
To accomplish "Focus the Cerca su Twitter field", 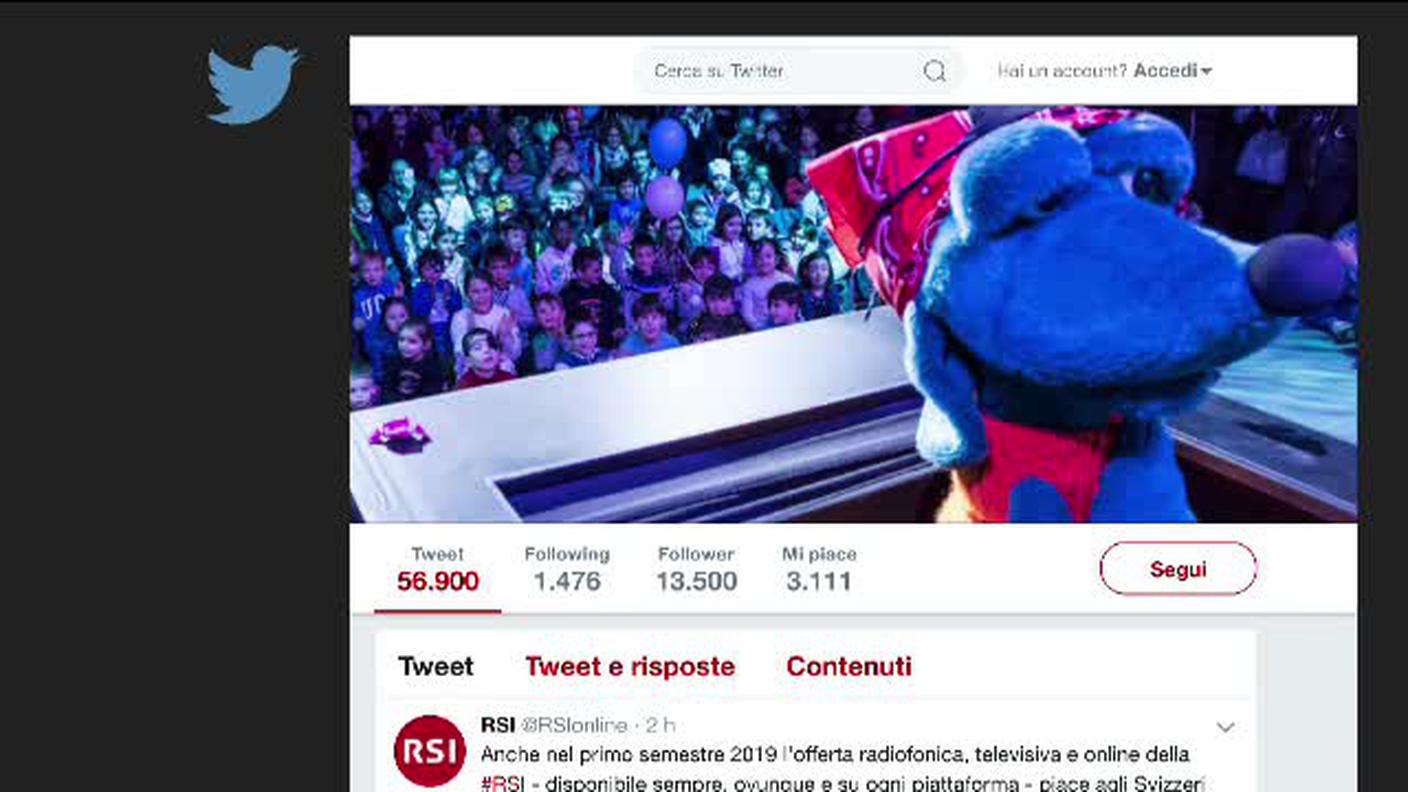I will click(799, 71).
